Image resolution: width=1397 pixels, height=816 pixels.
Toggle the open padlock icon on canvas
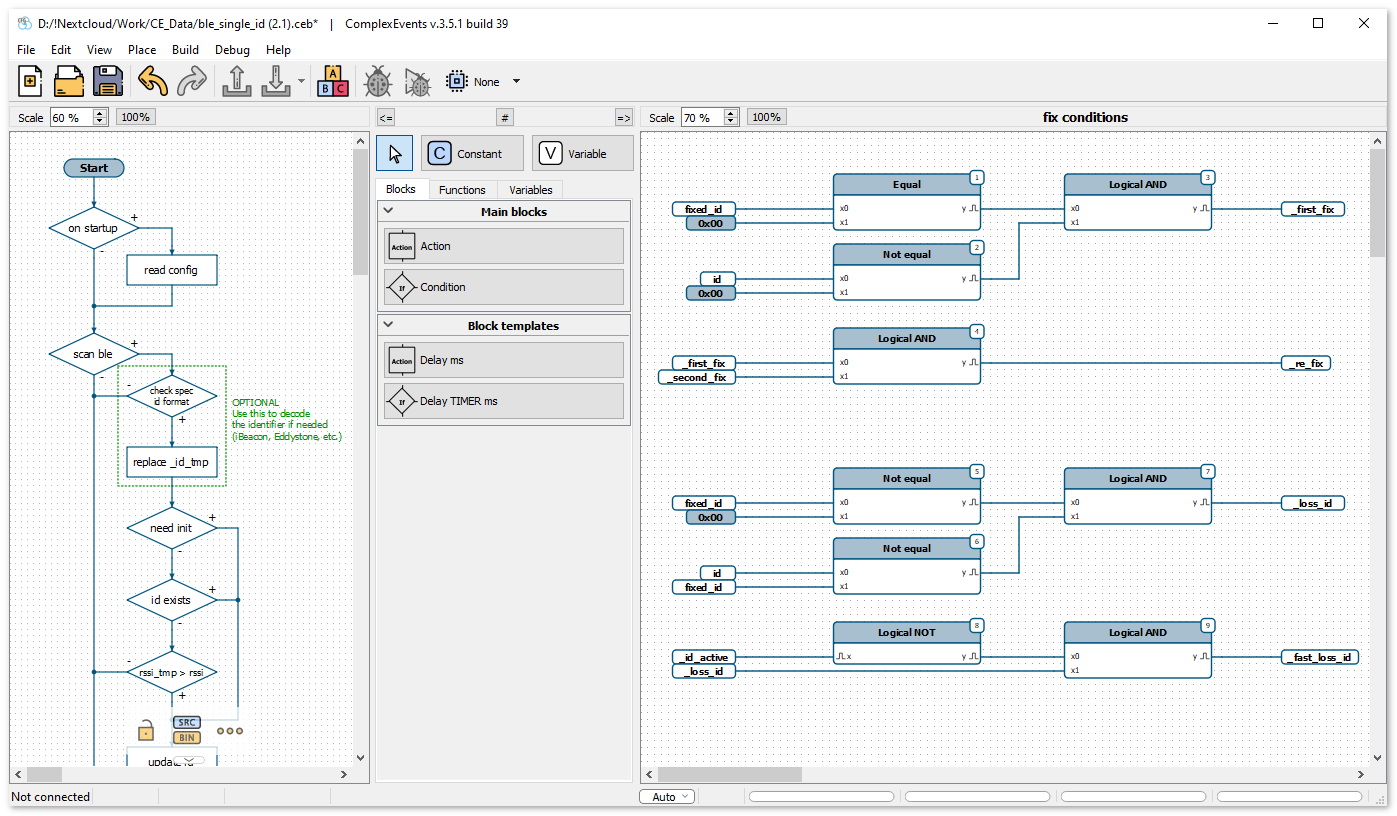click(146, 729)
